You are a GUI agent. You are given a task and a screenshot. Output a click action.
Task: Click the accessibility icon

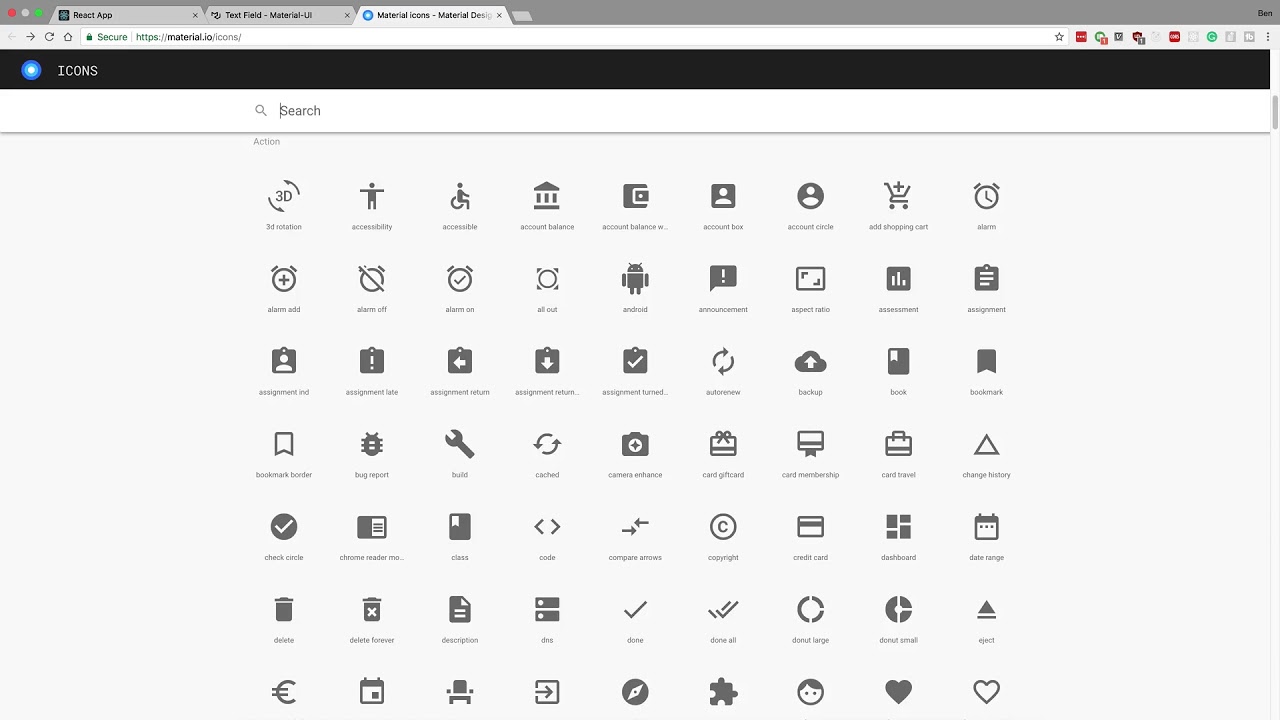371,195
